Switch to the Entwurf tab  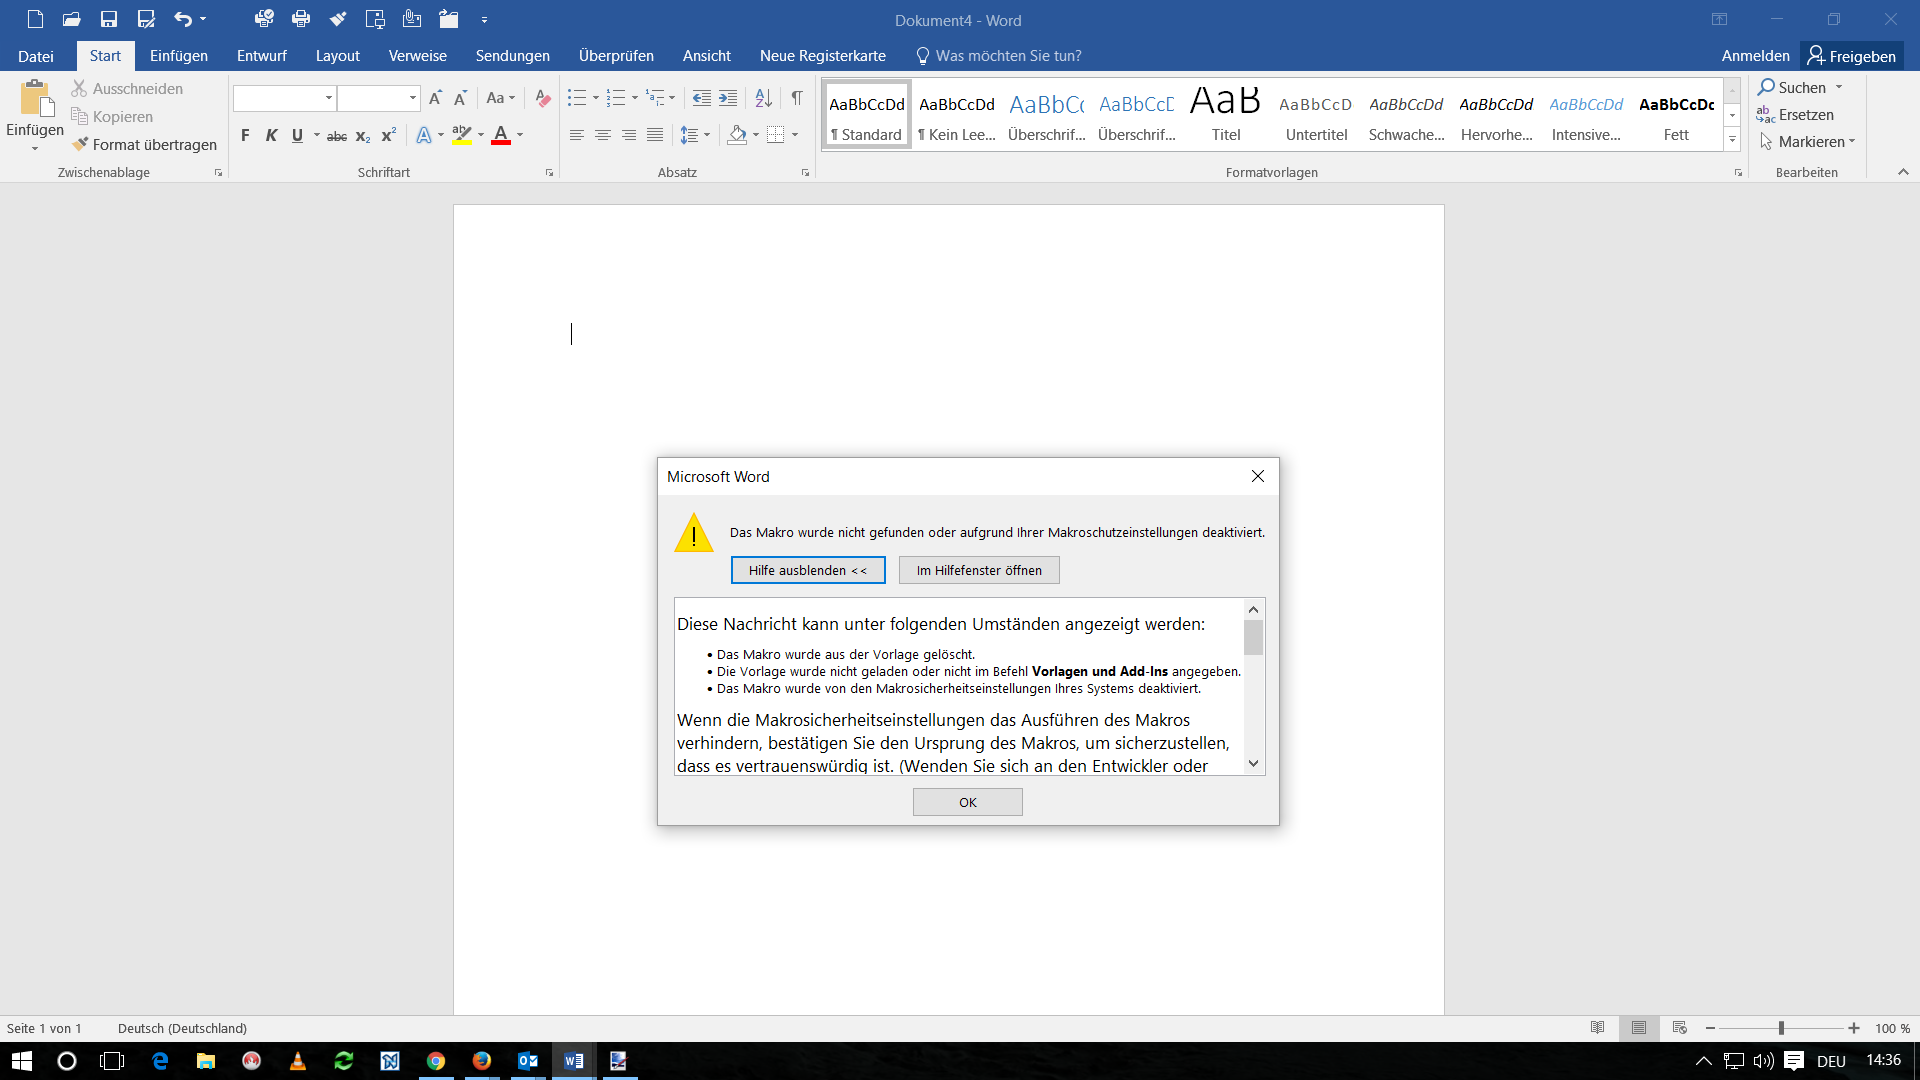pyautogui.click(x=262, y=56)
